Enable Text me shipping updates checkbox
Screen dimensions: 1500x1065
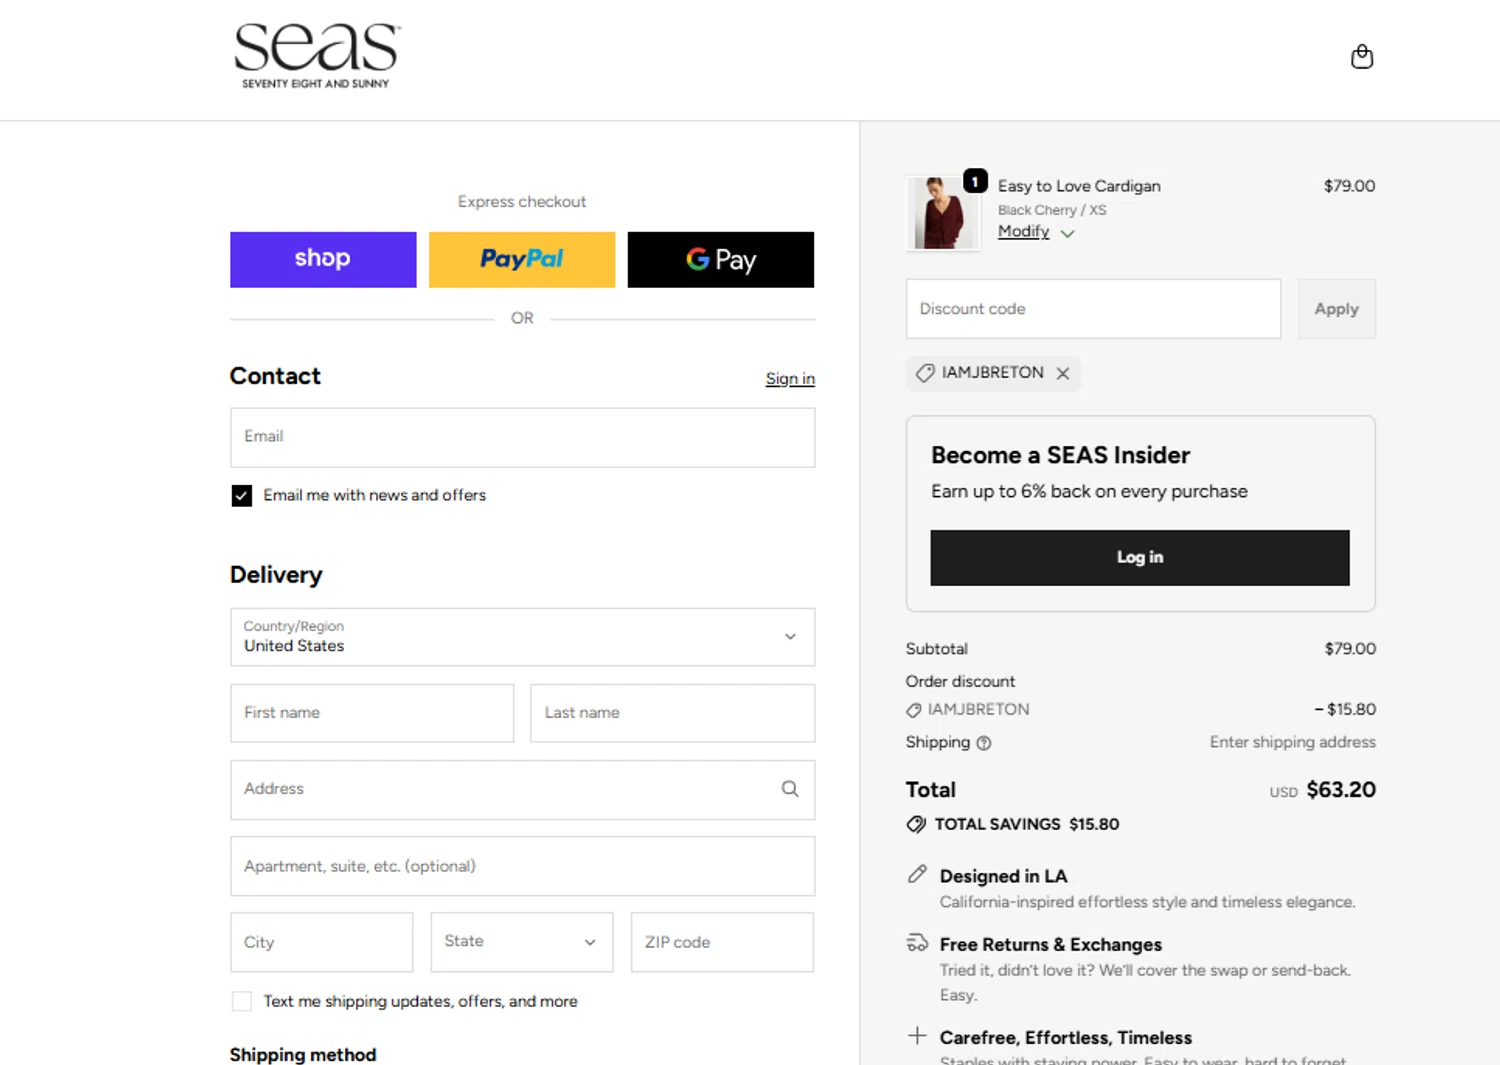pos(242,1002)
